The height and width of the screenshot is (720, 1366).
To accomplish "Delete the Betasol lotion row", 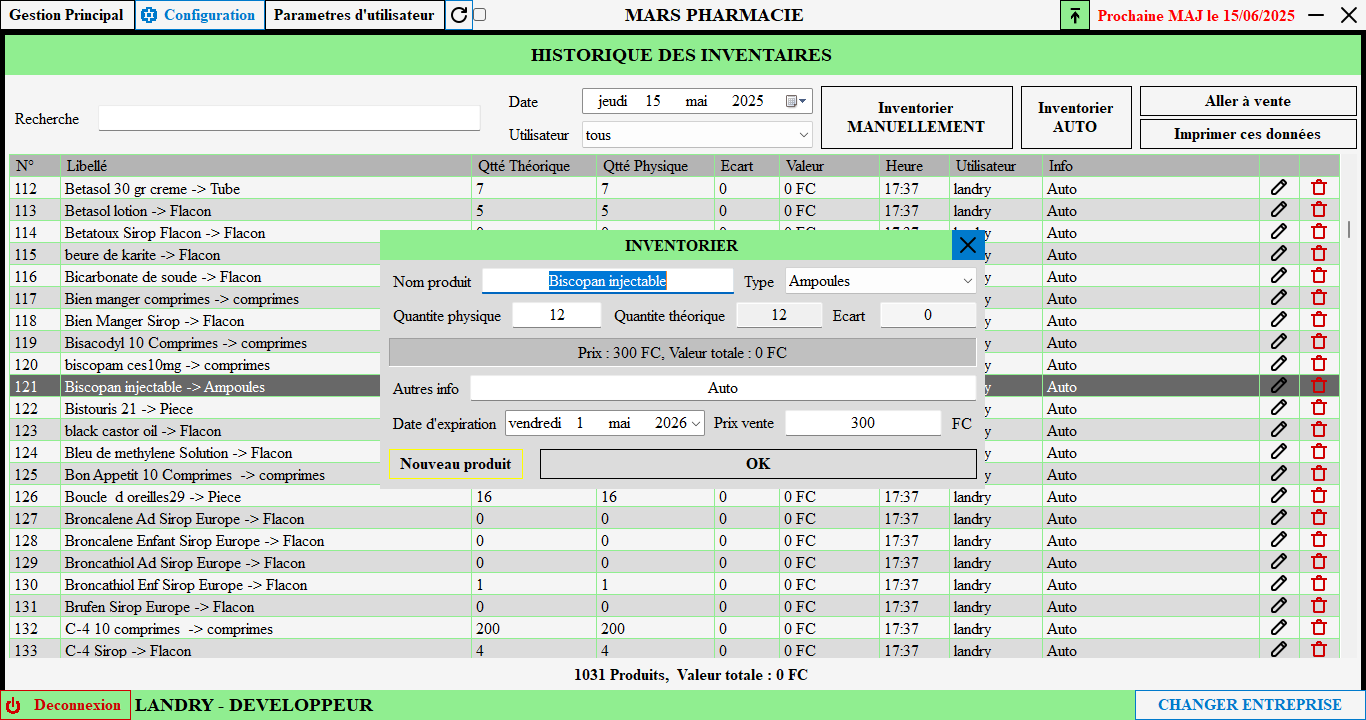I will 1319,209.
